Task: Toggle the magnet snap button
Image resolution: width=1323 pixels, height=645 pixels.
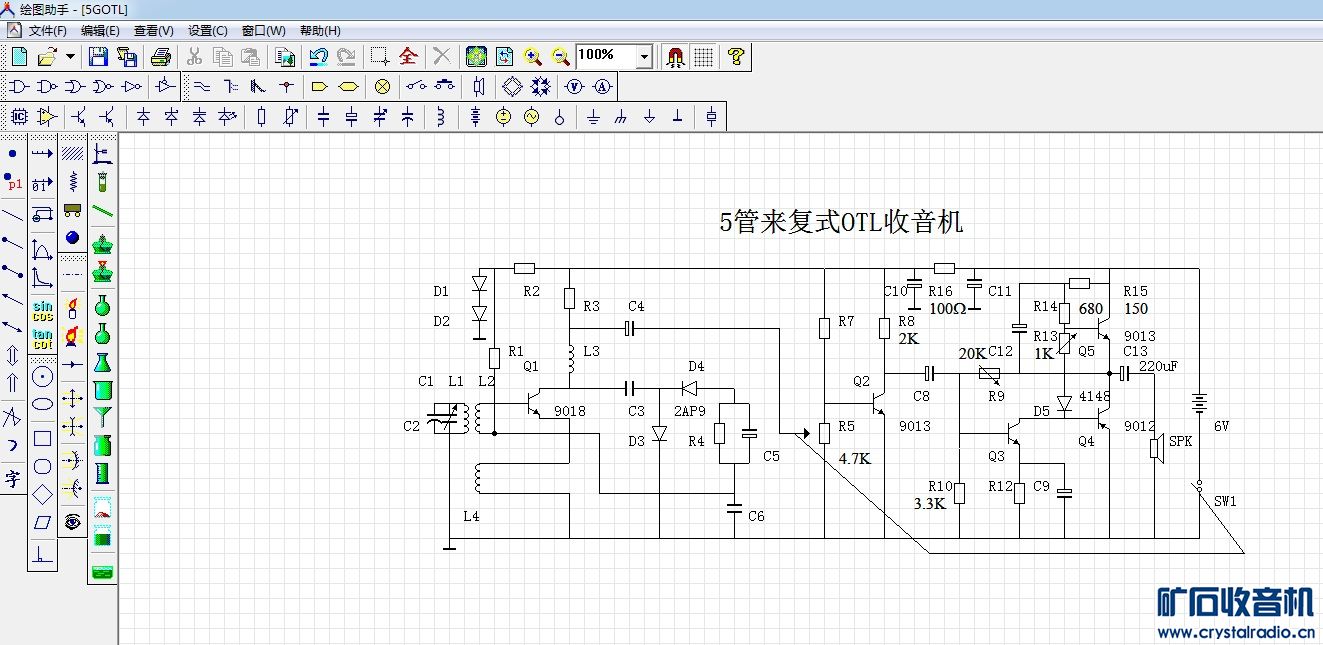Action: [675, 57]
